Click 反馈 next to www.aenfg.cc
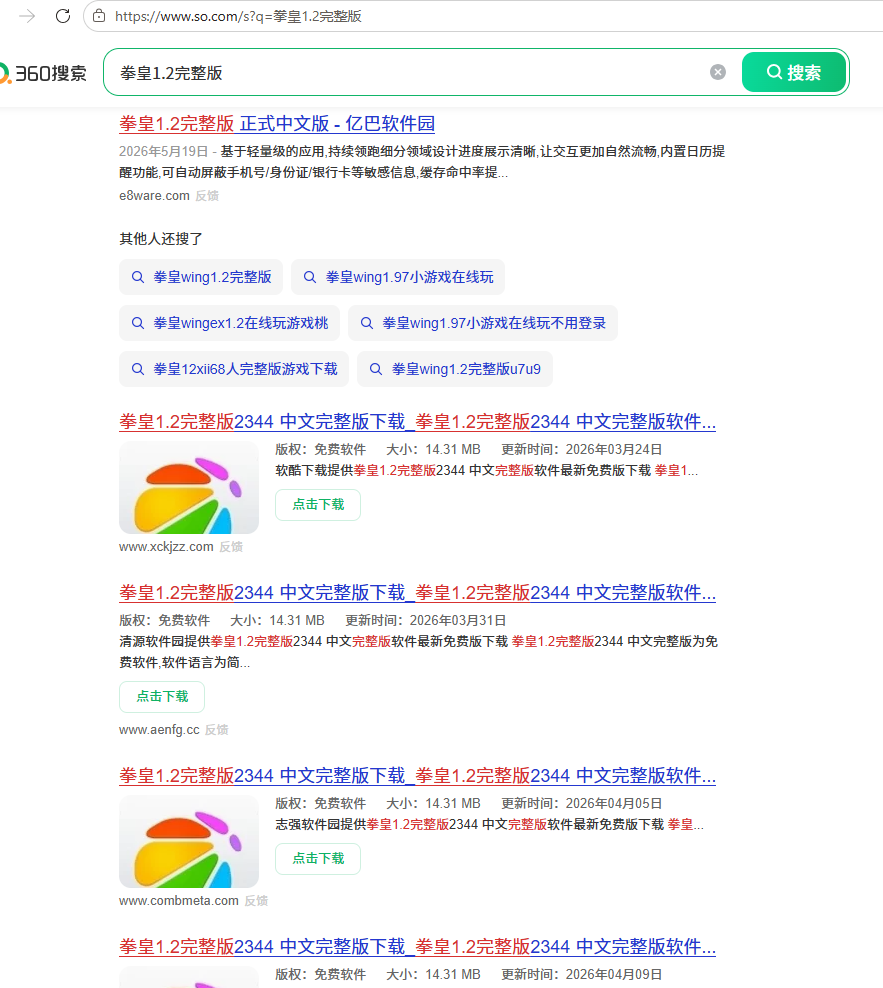 point(217,730)
